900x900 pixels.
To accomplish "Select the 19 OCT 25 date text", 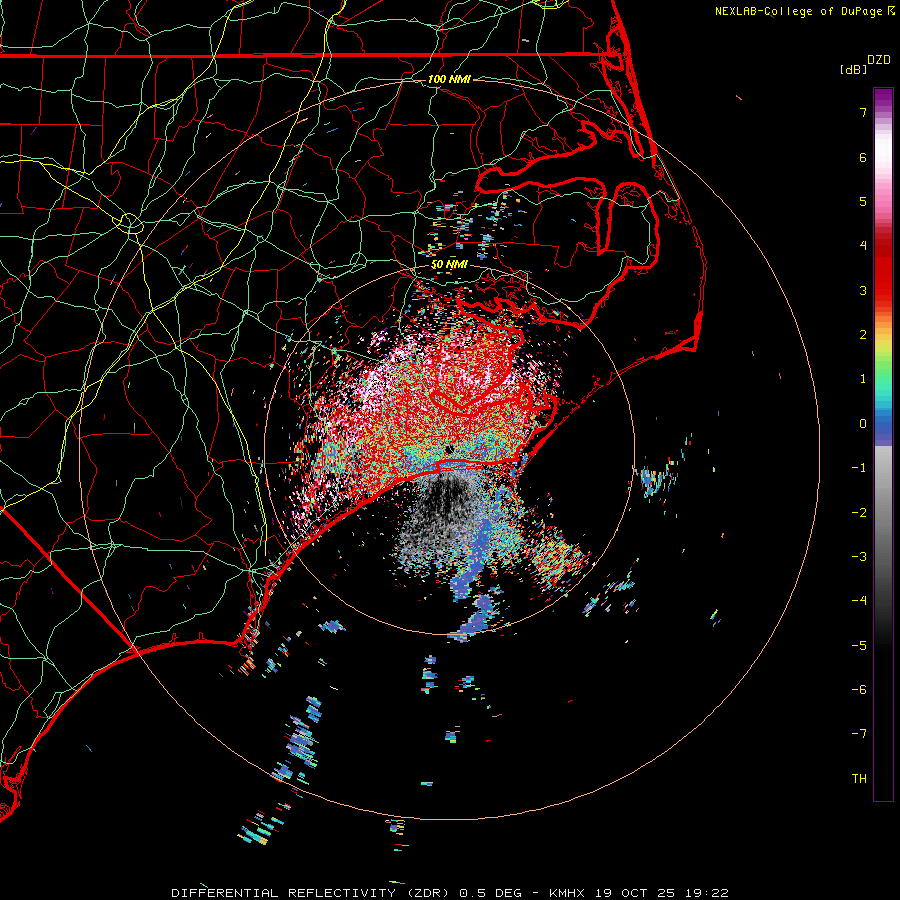I will (637, 893).
